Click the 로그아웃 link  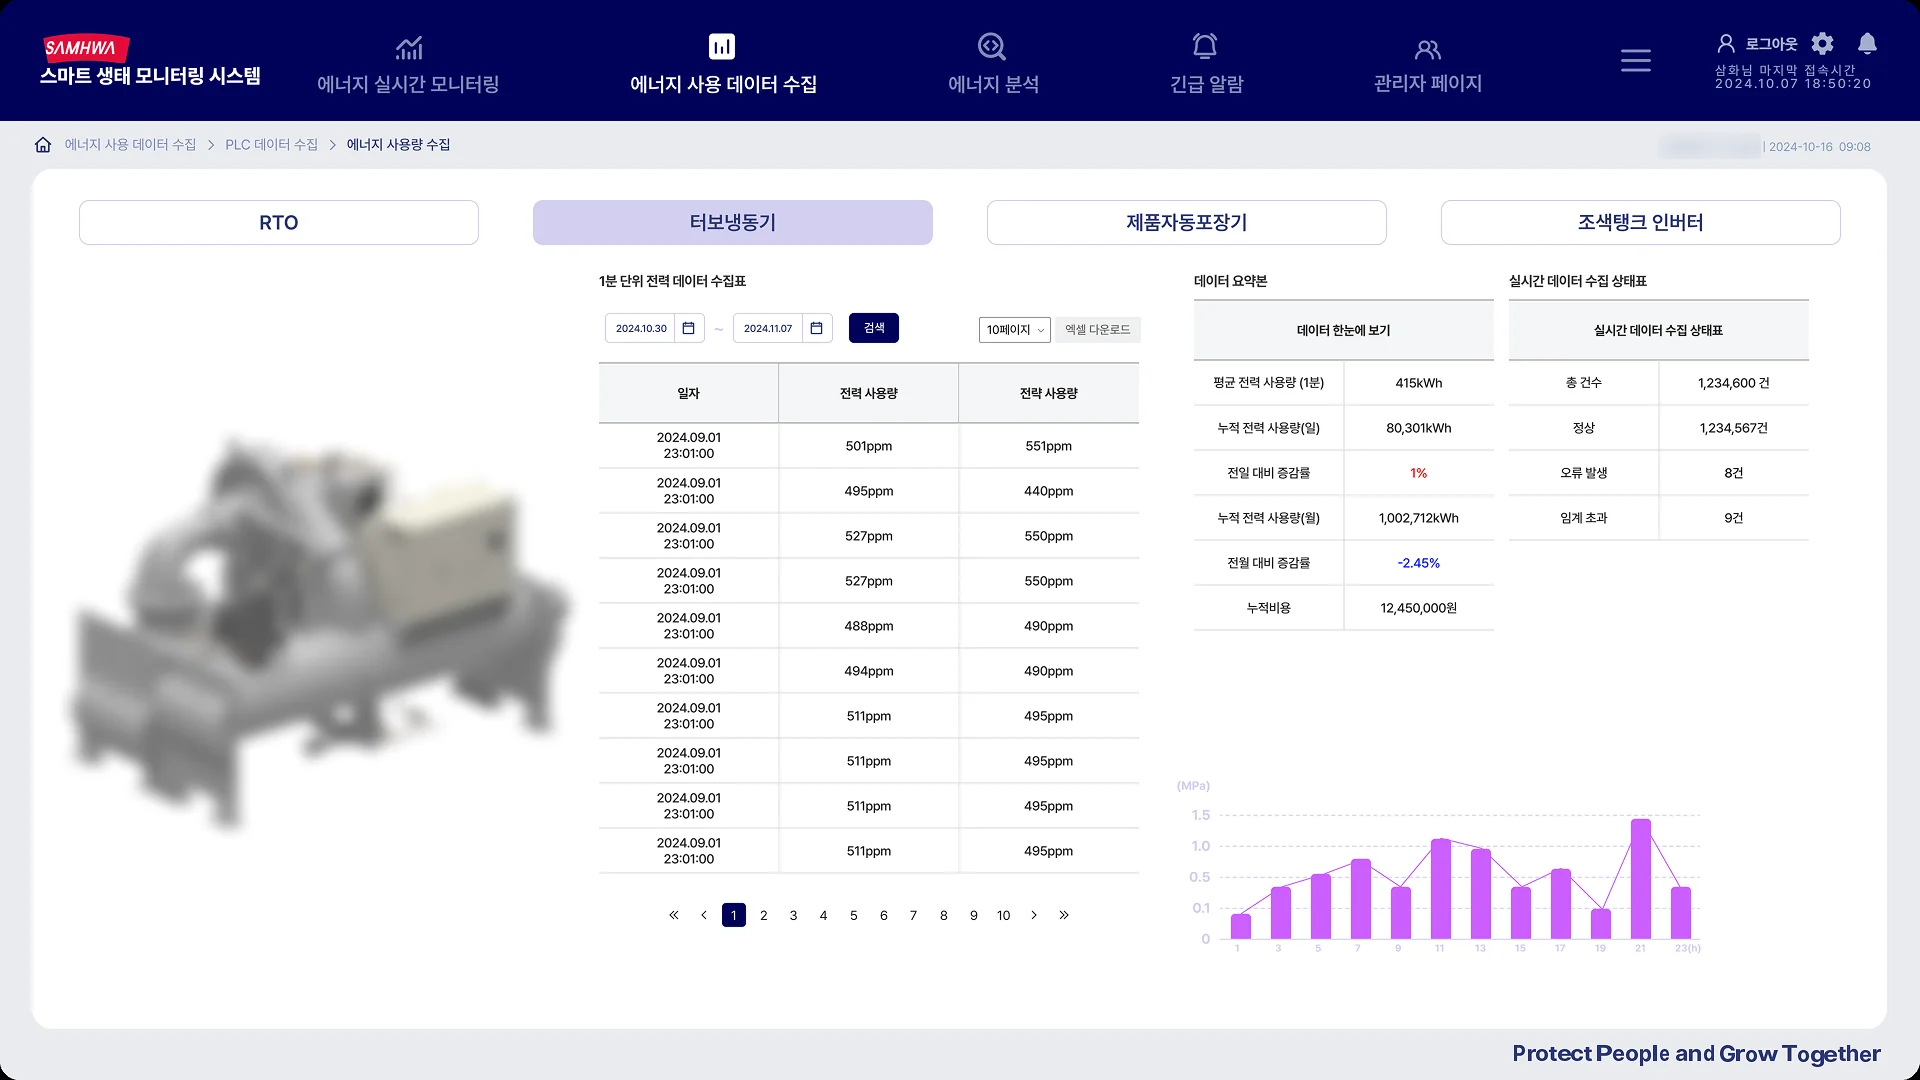[x=1771, y=44]
